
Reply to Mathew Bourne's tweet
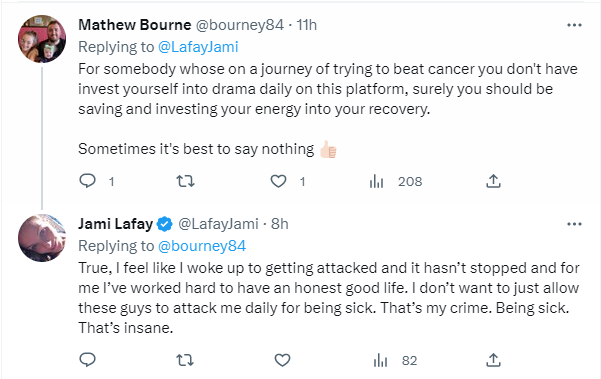[87, 181]
